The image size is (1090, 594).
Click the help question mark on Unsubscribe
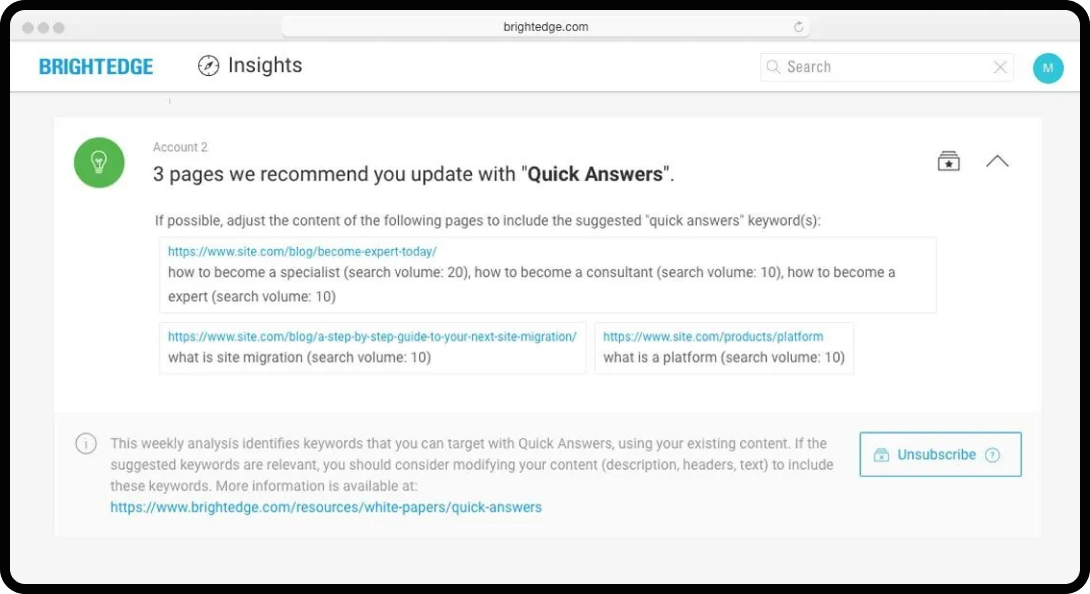coord(992,455)
